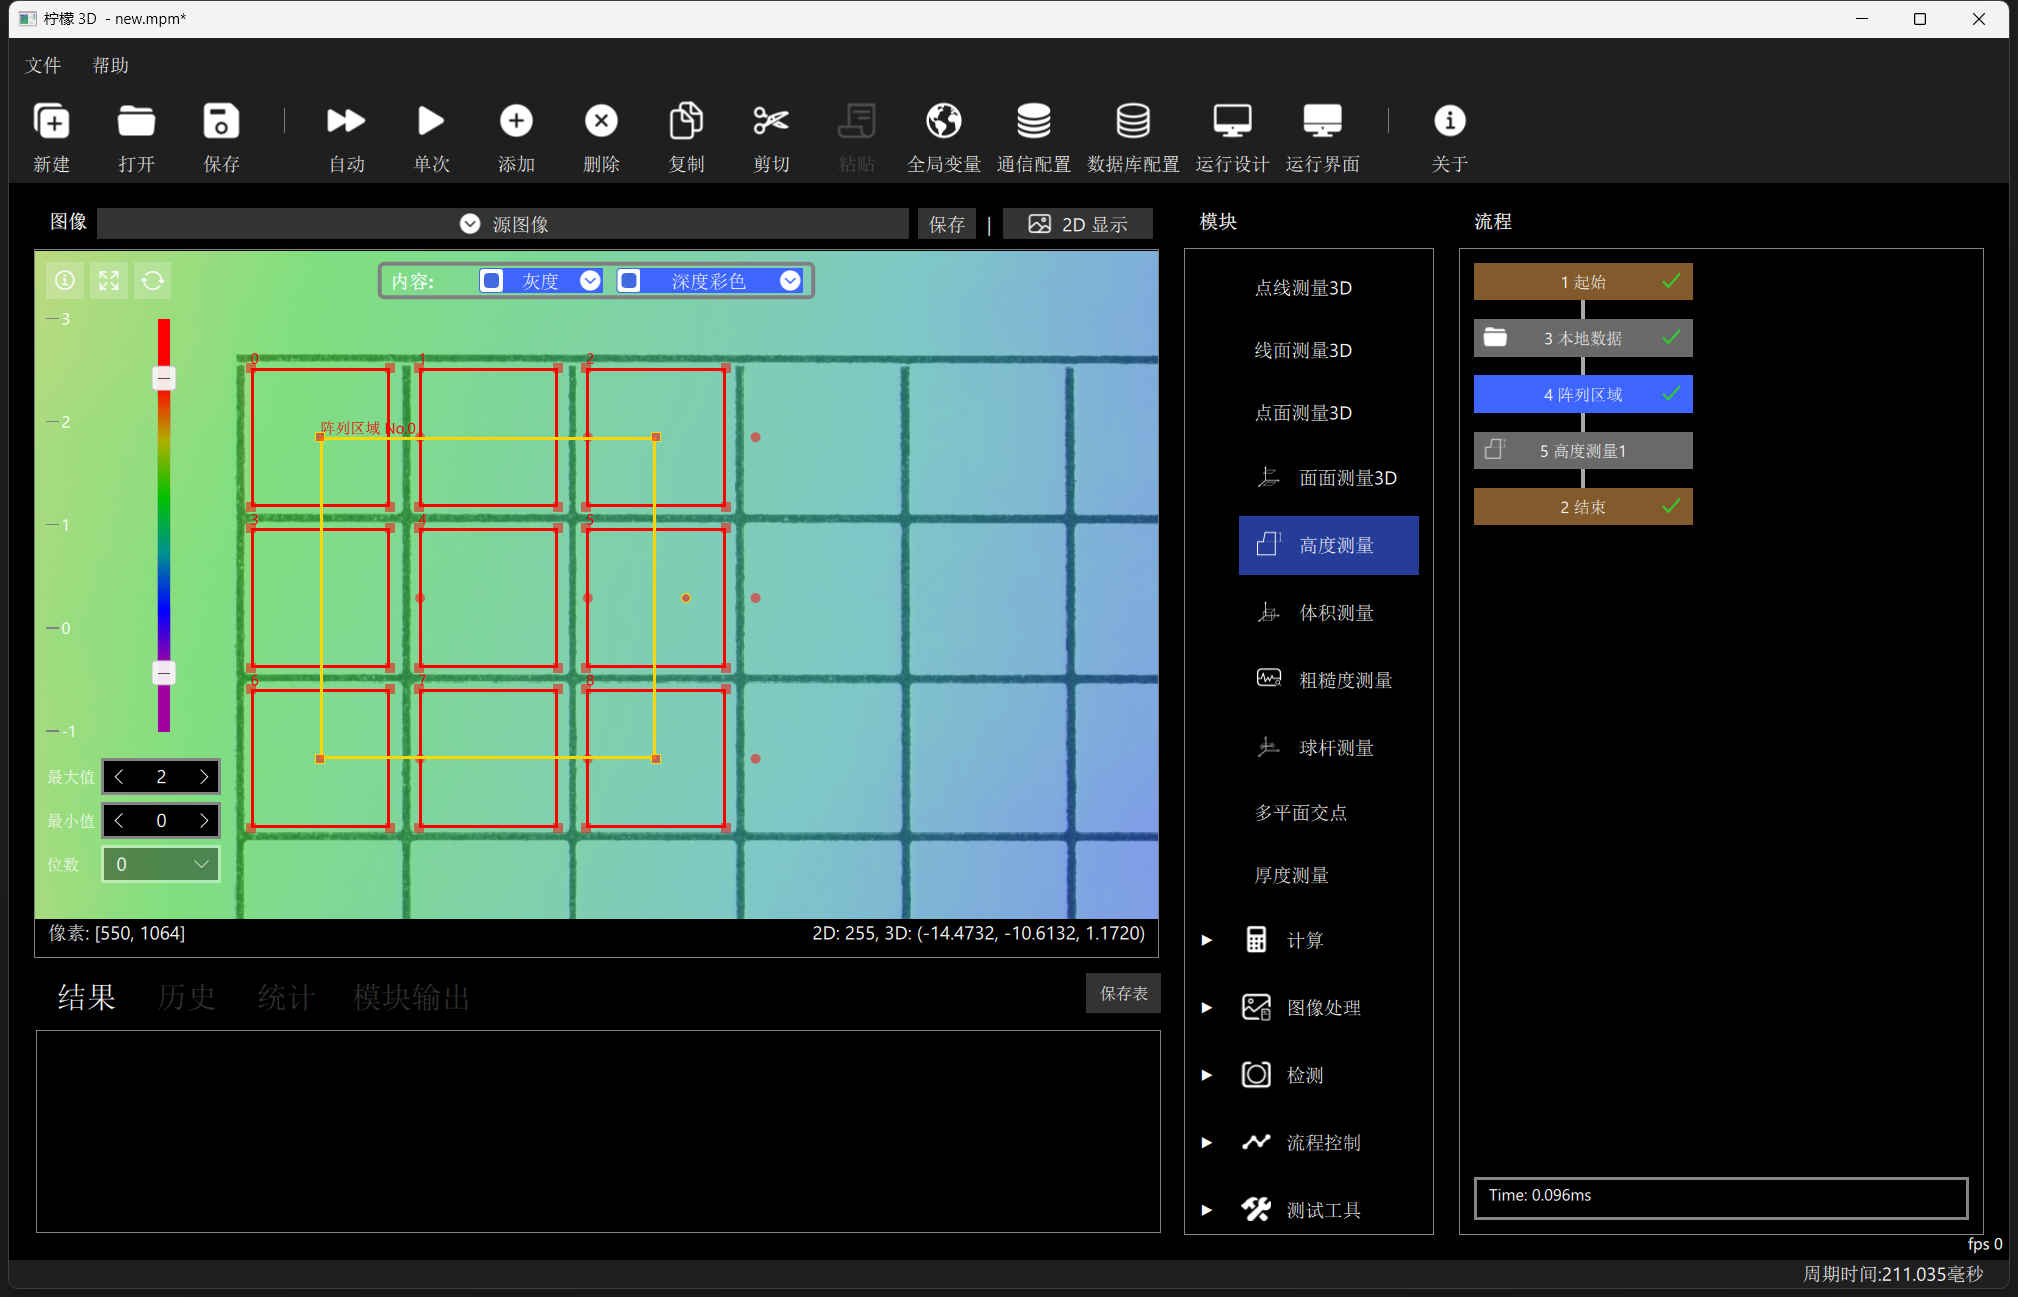Image resolution: width=2018 pixels, height=1297 pixels.
Task: Select the 2 结束 flow step
Action: click(1583, 507)
